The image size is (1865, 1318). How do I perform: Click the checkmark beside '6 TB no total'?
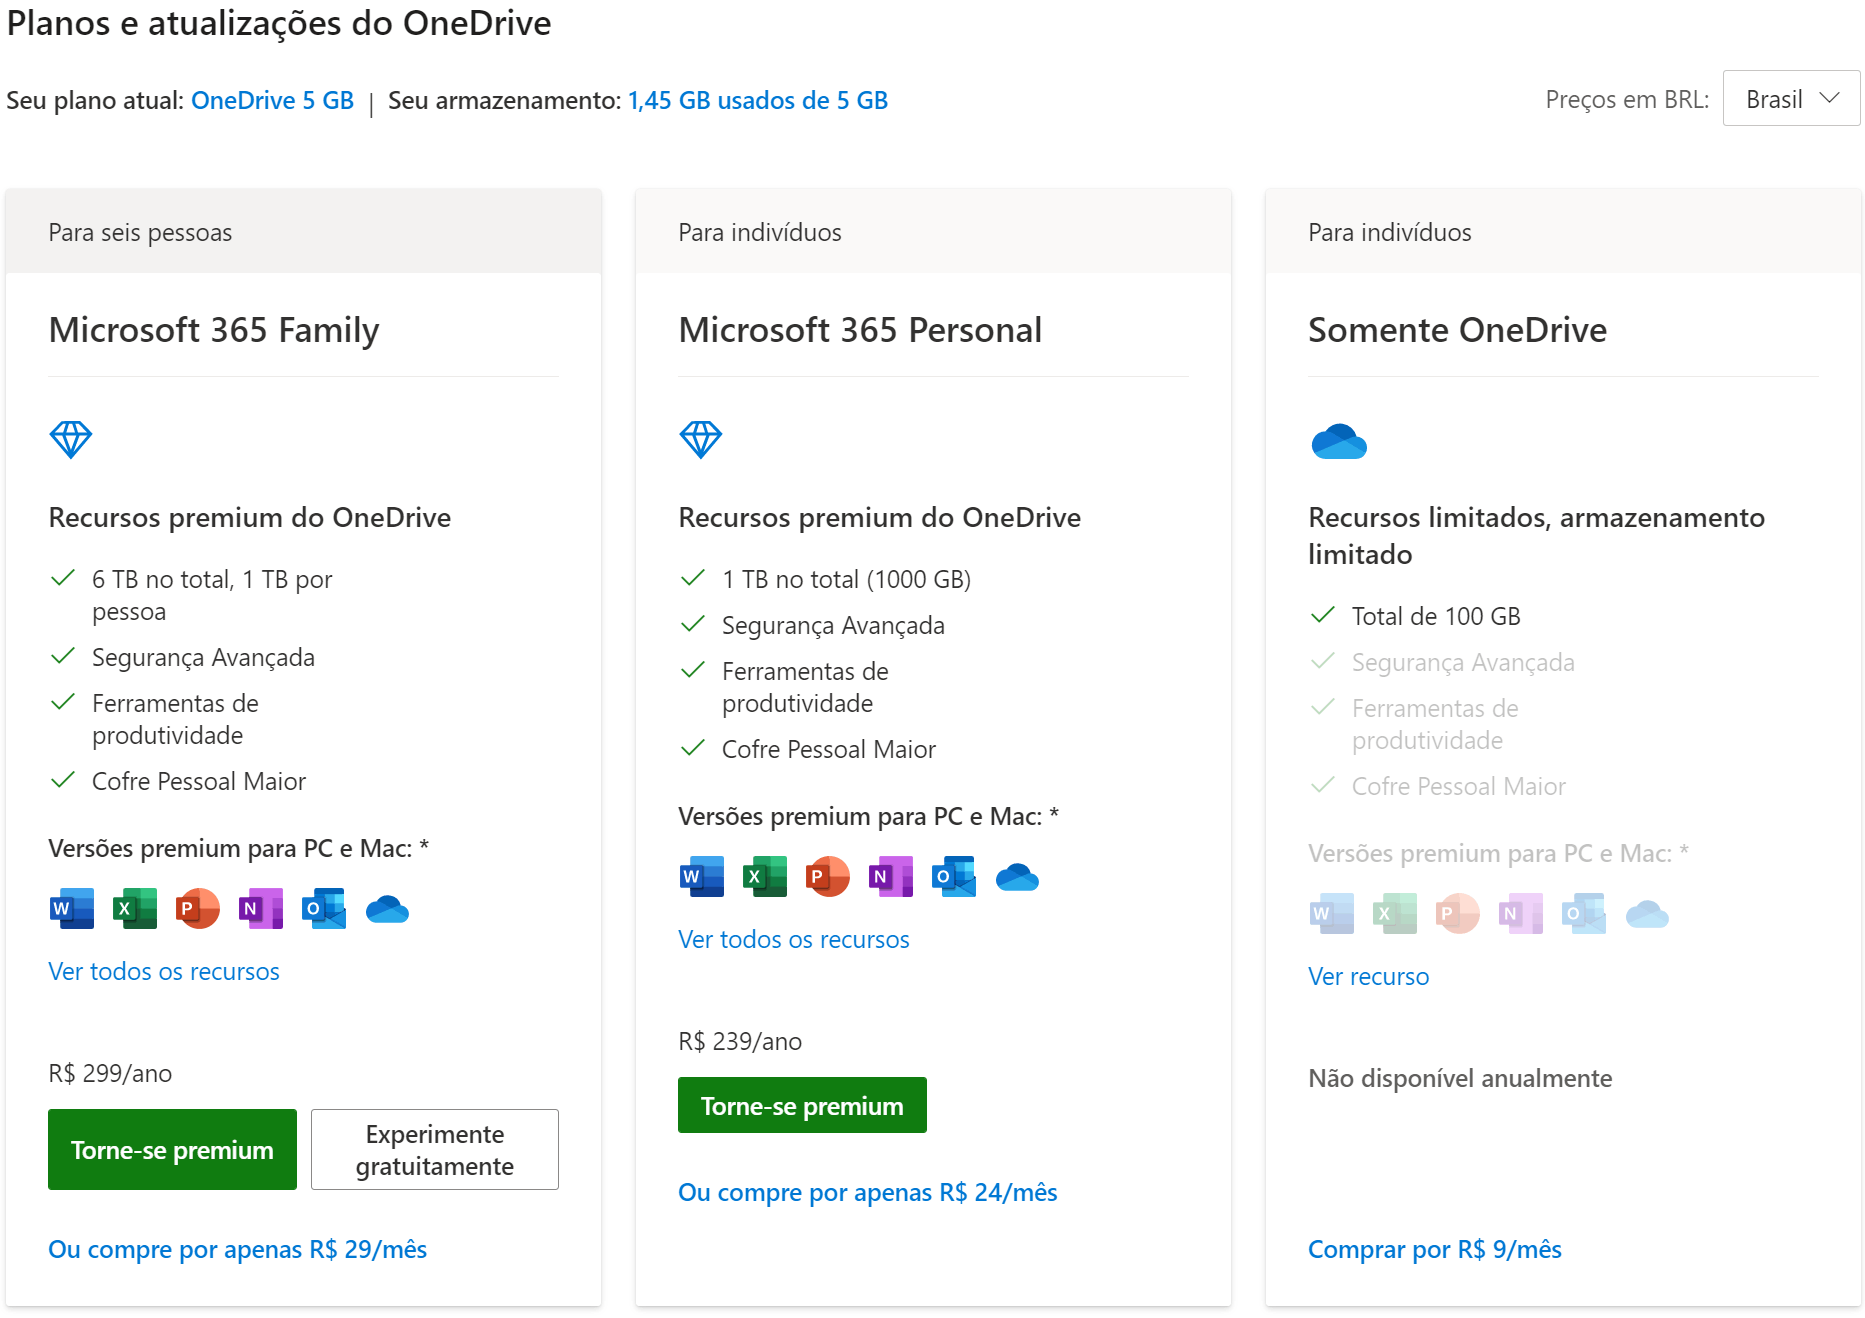click(x=63, y=578)
